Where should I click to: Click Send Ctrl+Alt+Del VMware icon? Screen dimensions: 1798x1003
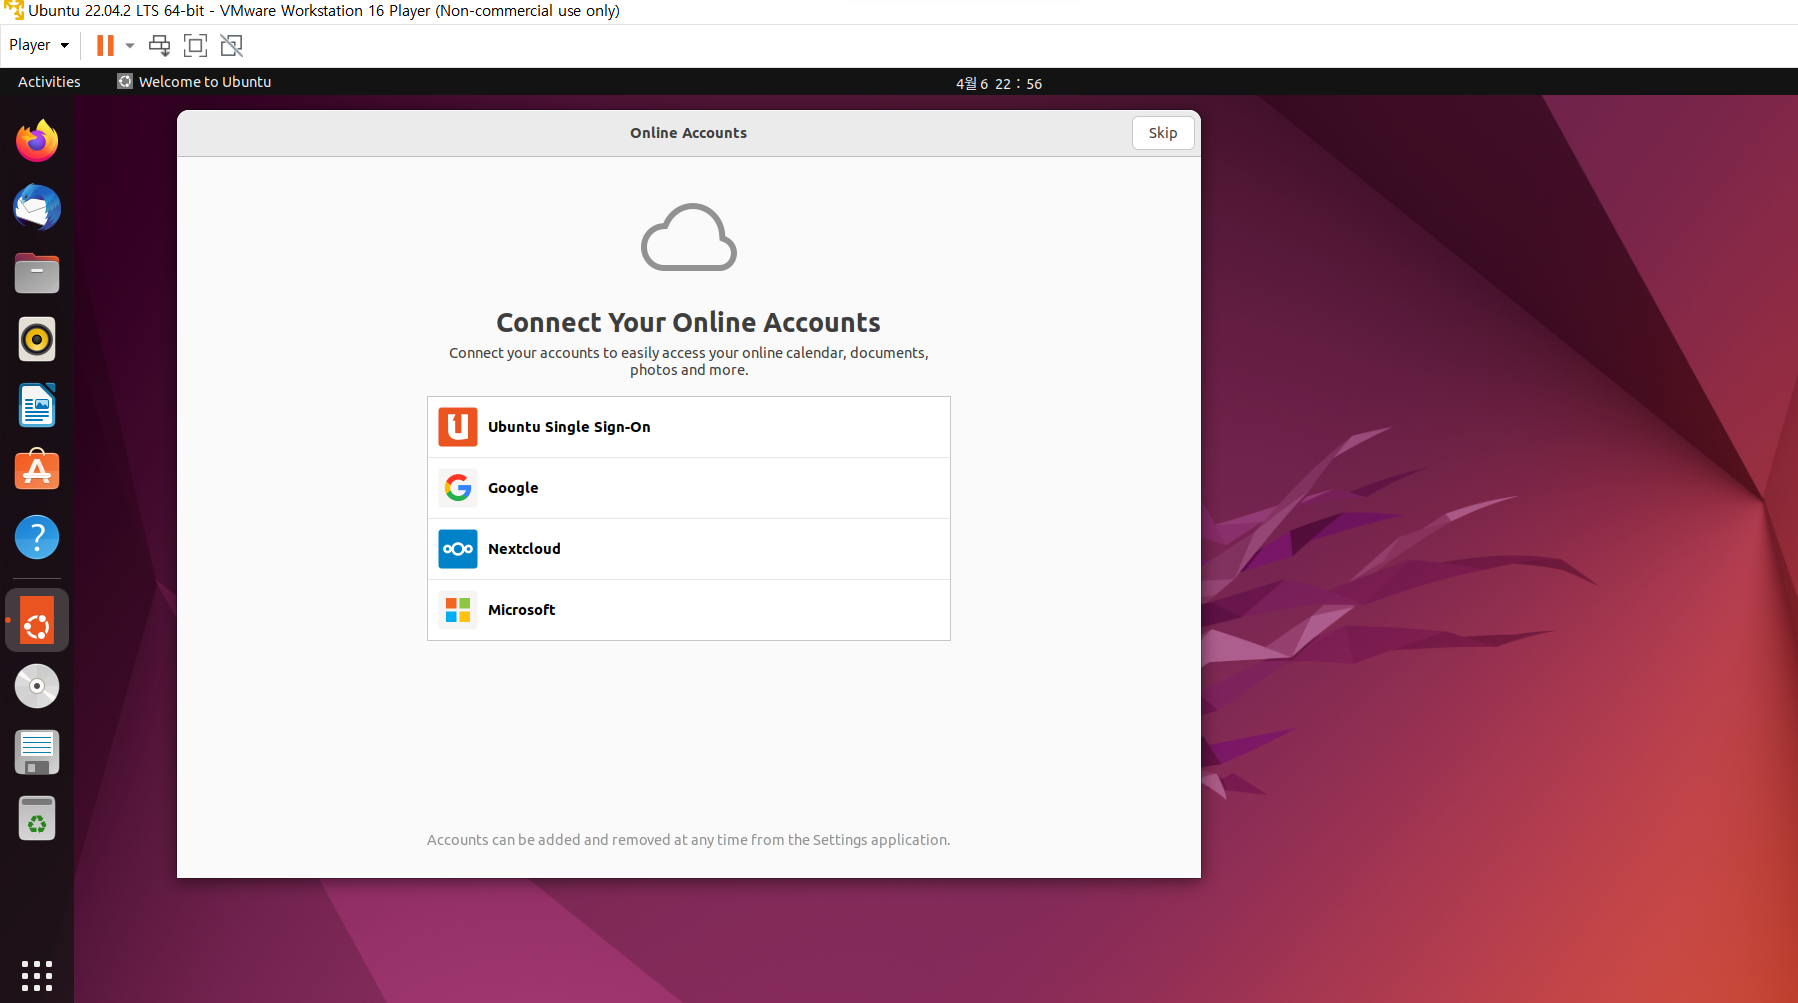159,45
